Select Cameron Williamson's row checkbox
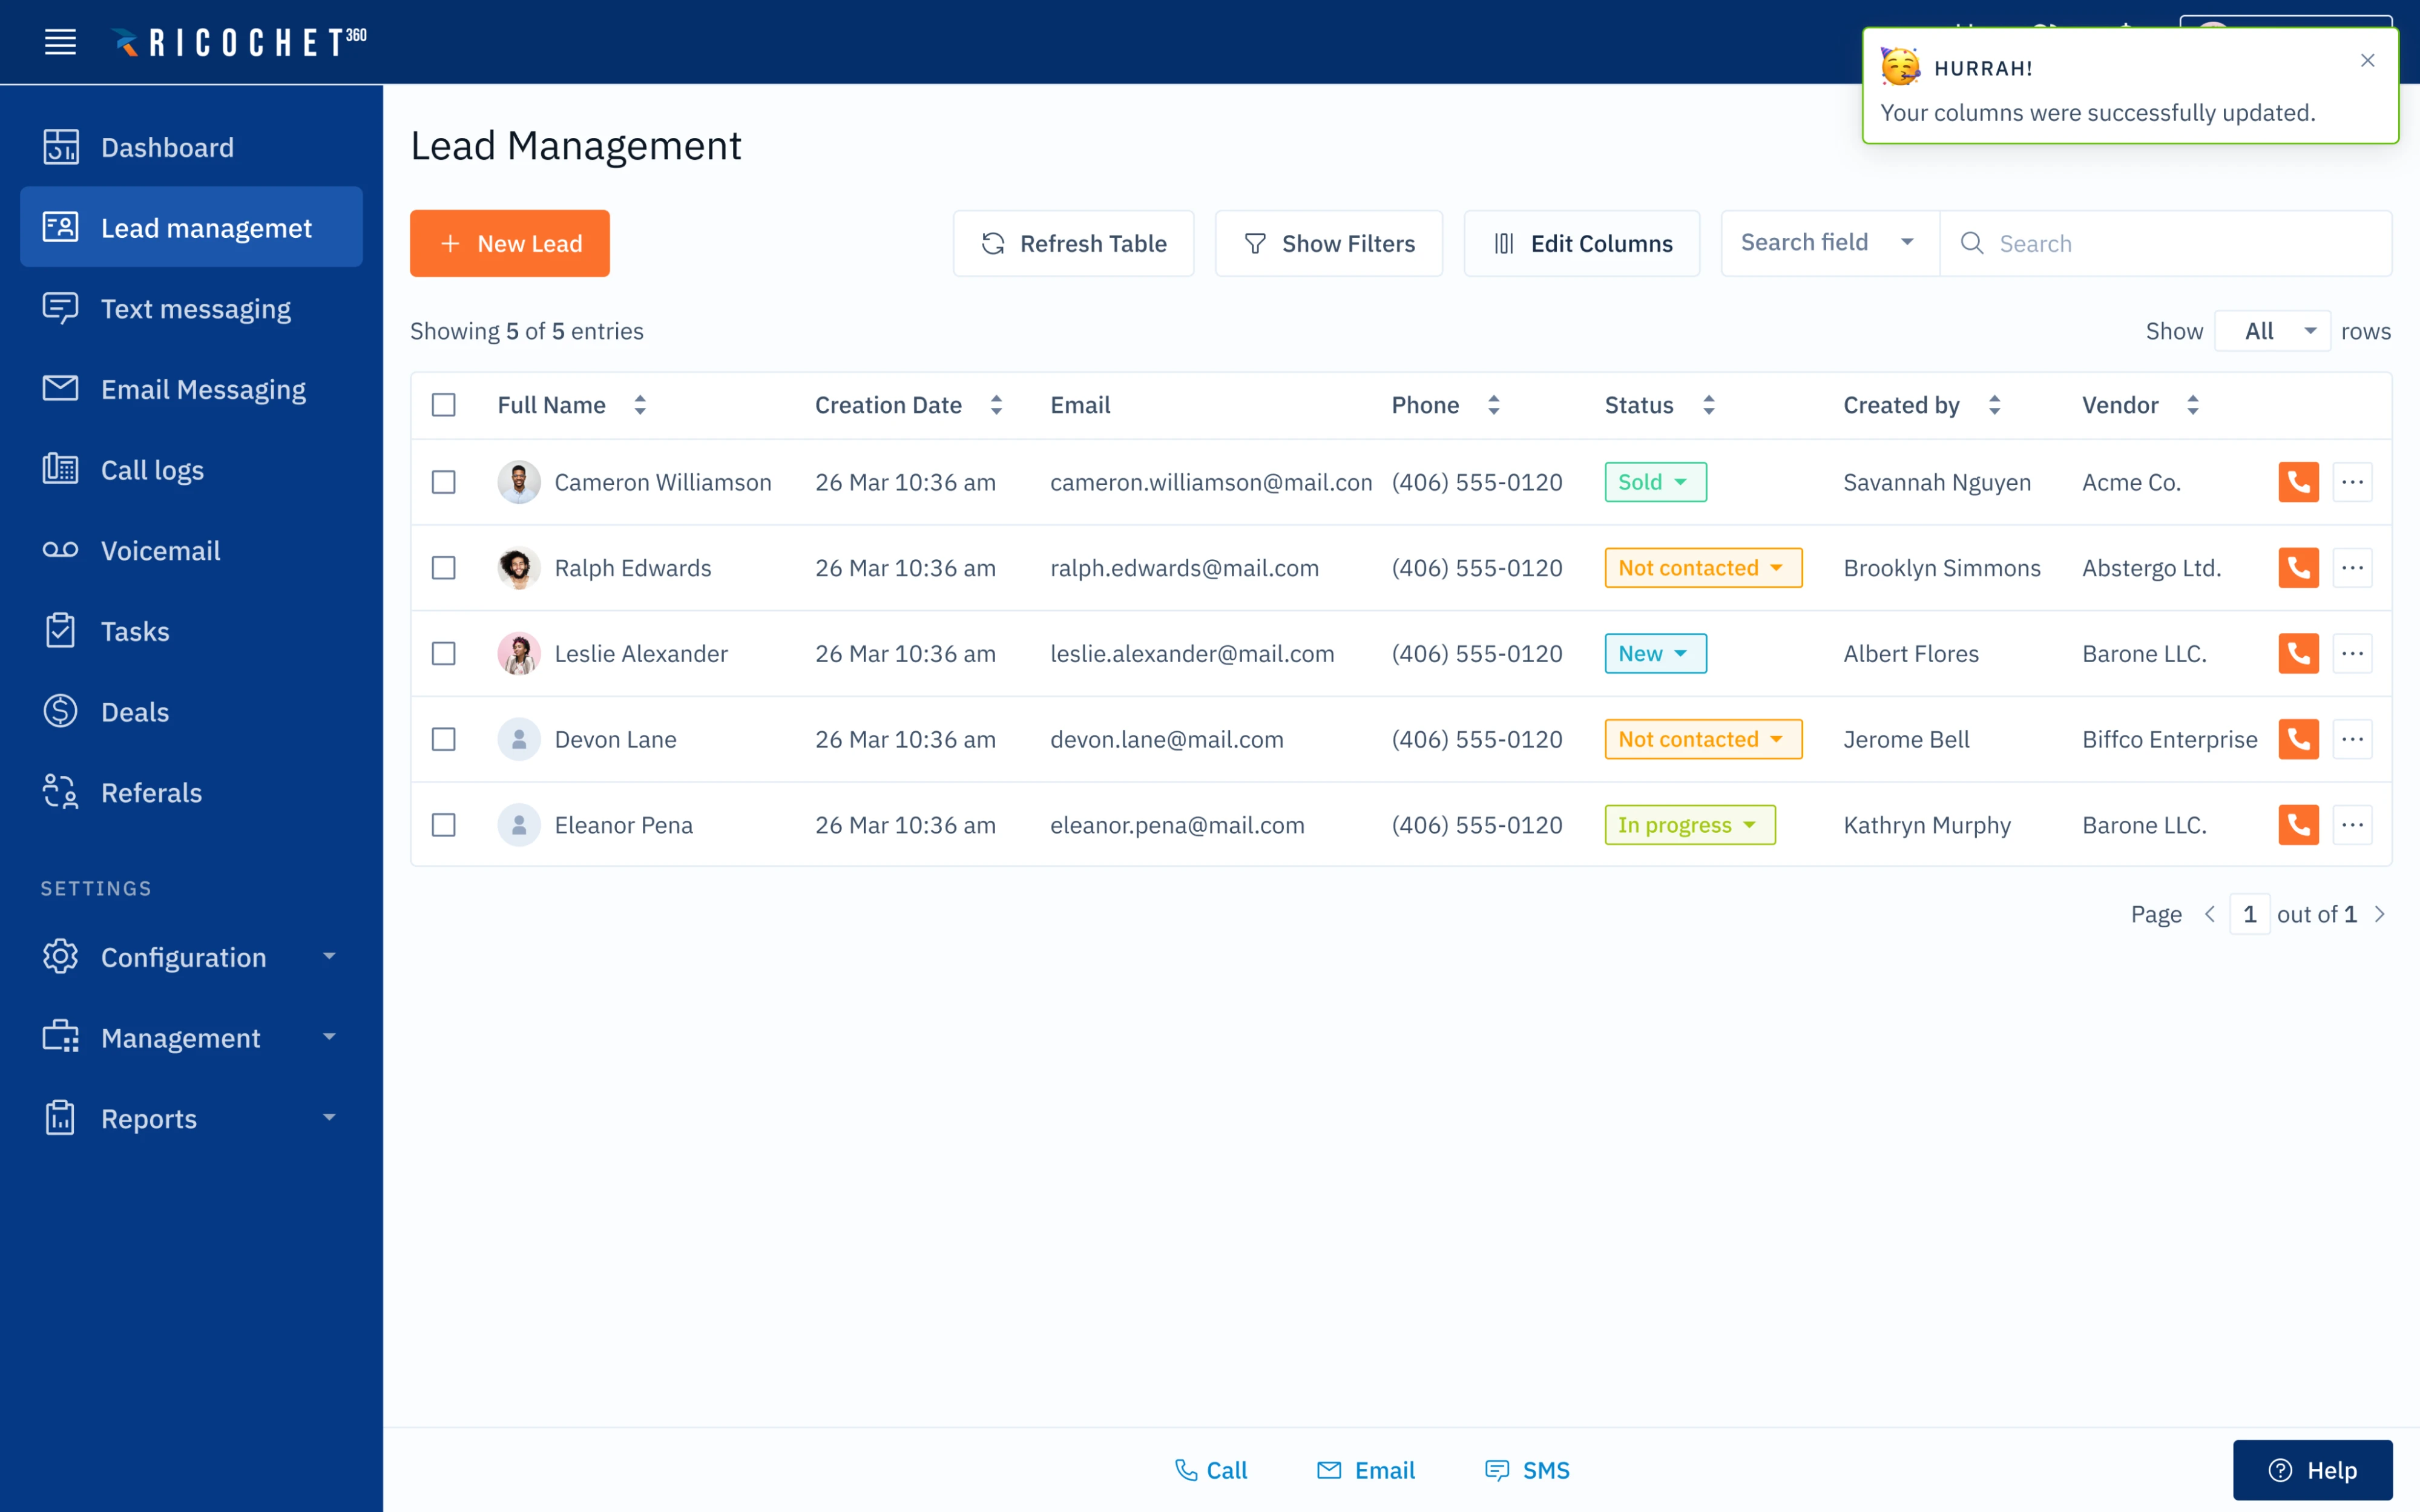 443,482
